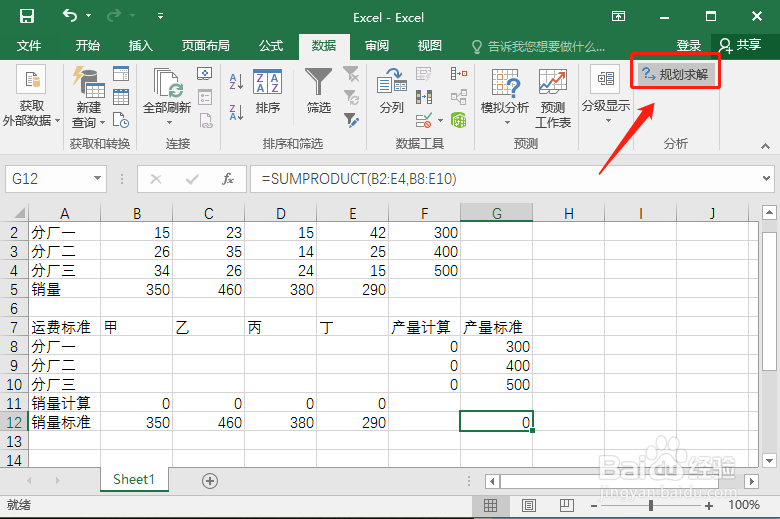780x519 pixels.
Task: Click the horizontal scrollbar right arrow
Action: (751, 481)
